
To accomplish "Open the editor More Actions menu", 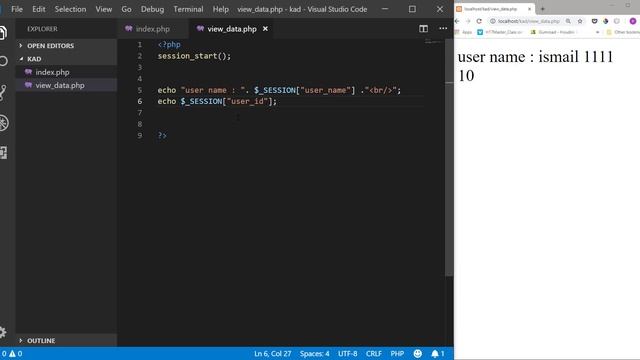I will click(443, 29).
